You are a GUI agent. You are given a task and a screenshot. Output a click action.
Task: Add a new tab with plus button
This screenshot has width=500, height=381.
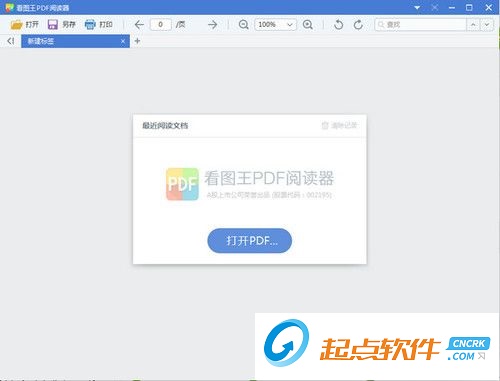click(x=137, y=41)
